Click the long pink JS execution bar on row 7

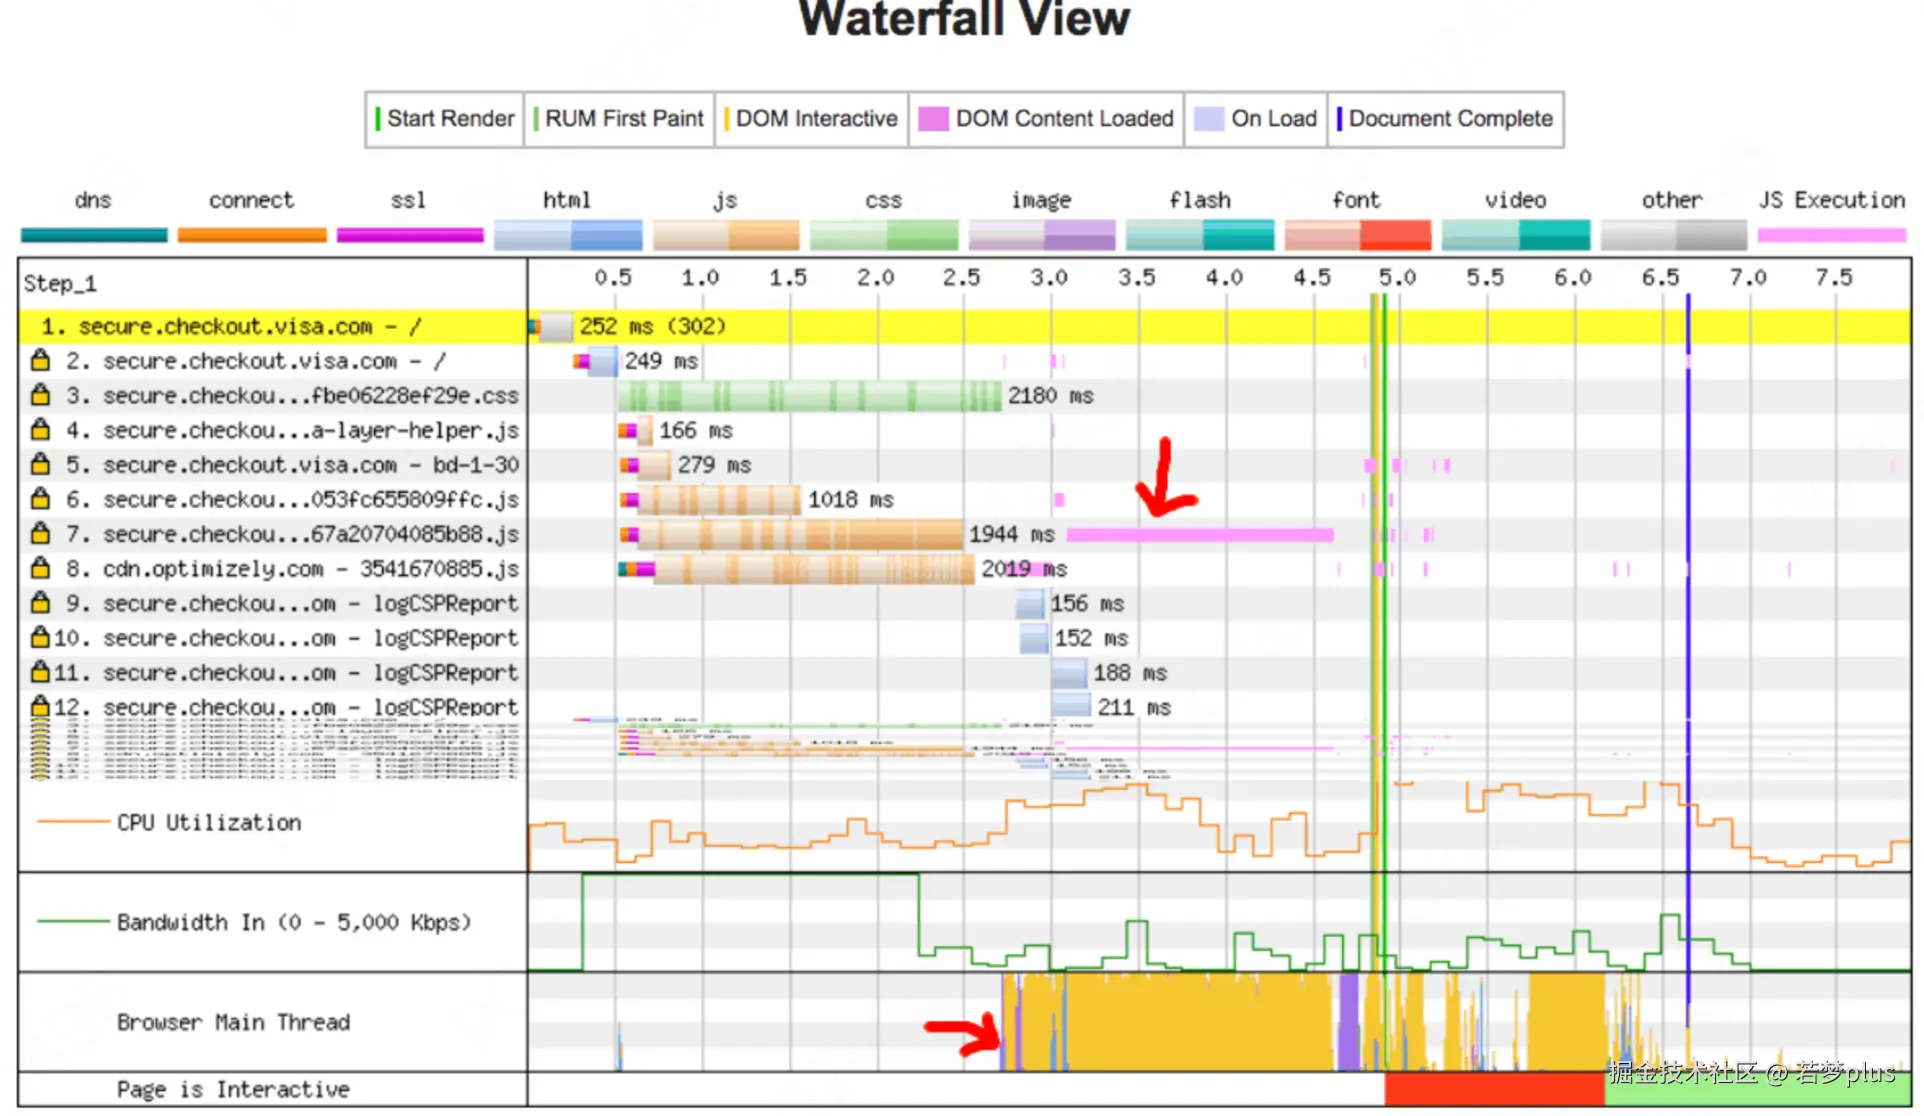pyautogui.click(x=1200, y=535)
